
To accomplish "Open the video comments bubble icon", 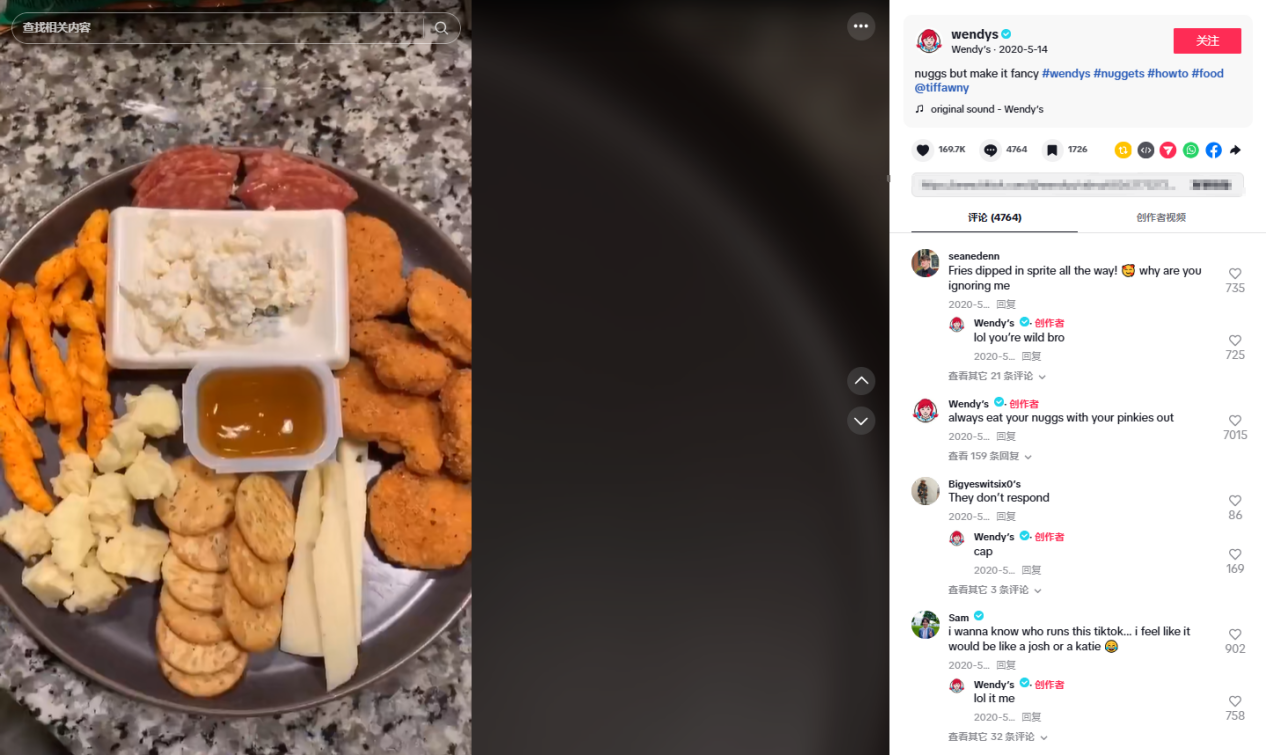I will (990, 150).
